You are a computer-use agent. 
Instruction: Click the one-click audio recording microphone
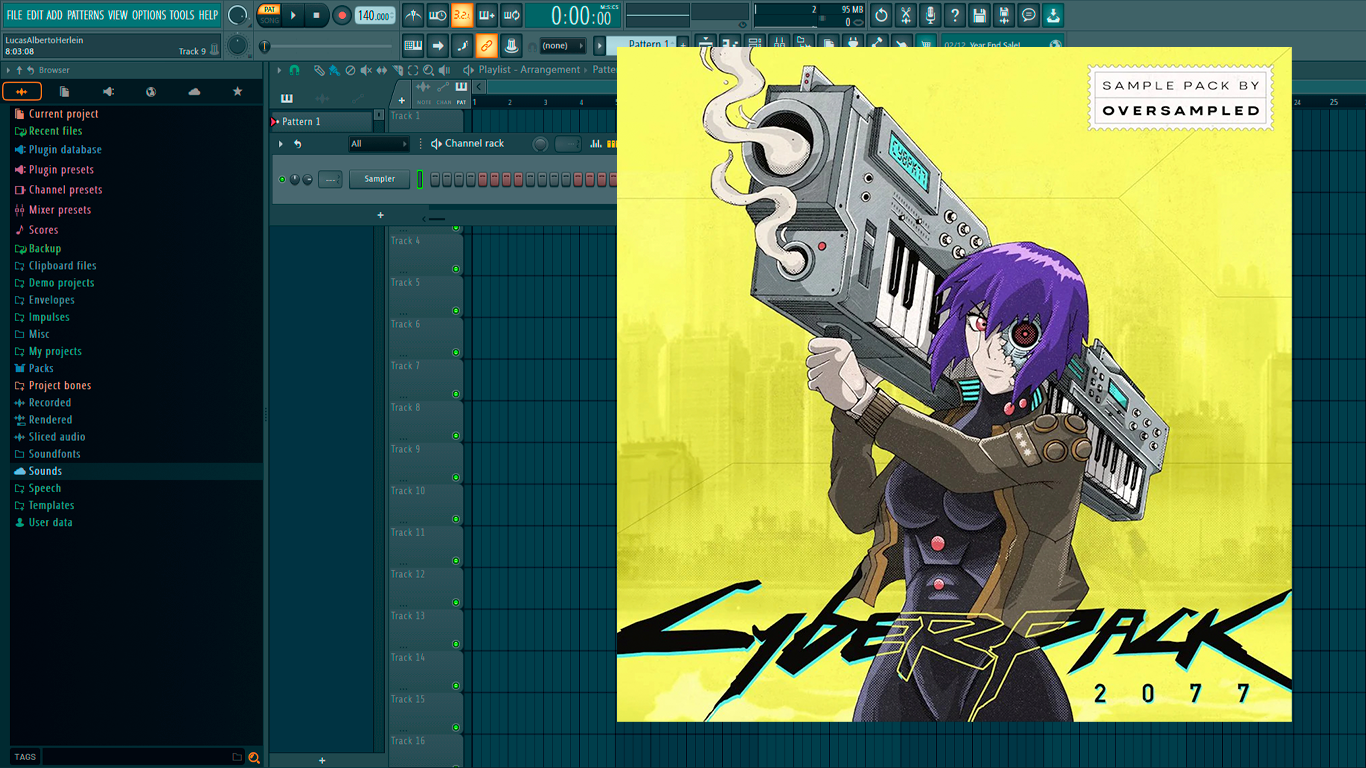930,15
